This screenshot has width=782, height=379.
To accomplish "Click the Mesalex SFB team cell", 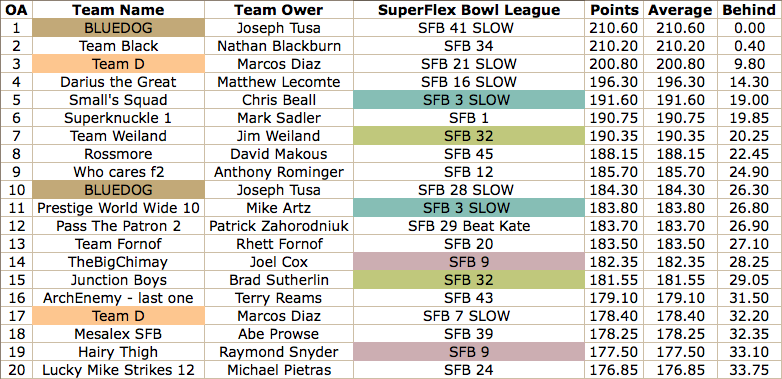I will click(x=118, y=334).
